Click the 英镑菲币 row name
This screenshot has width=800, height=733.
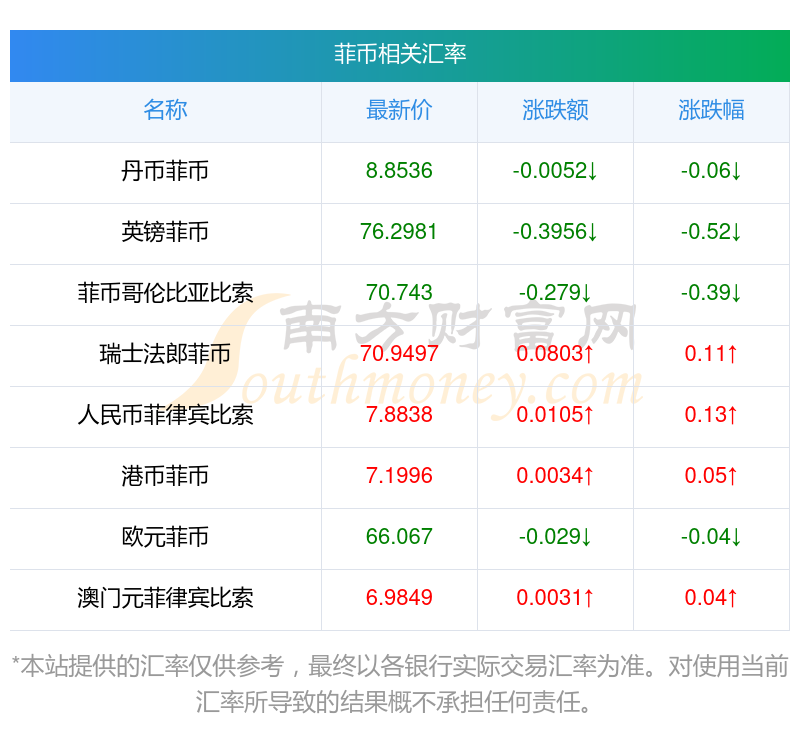tap(165, 232)
